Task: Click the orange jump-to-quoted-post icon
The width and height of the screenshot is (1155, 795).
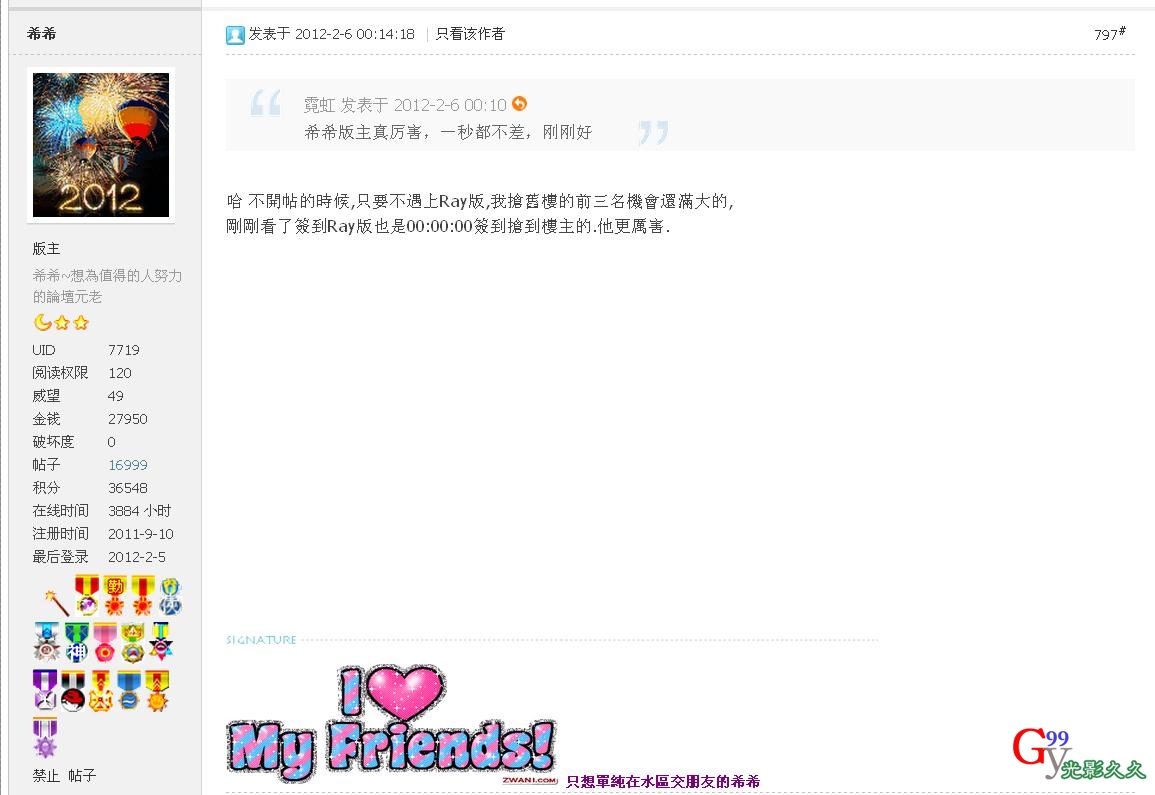Action: click(519, 104)
